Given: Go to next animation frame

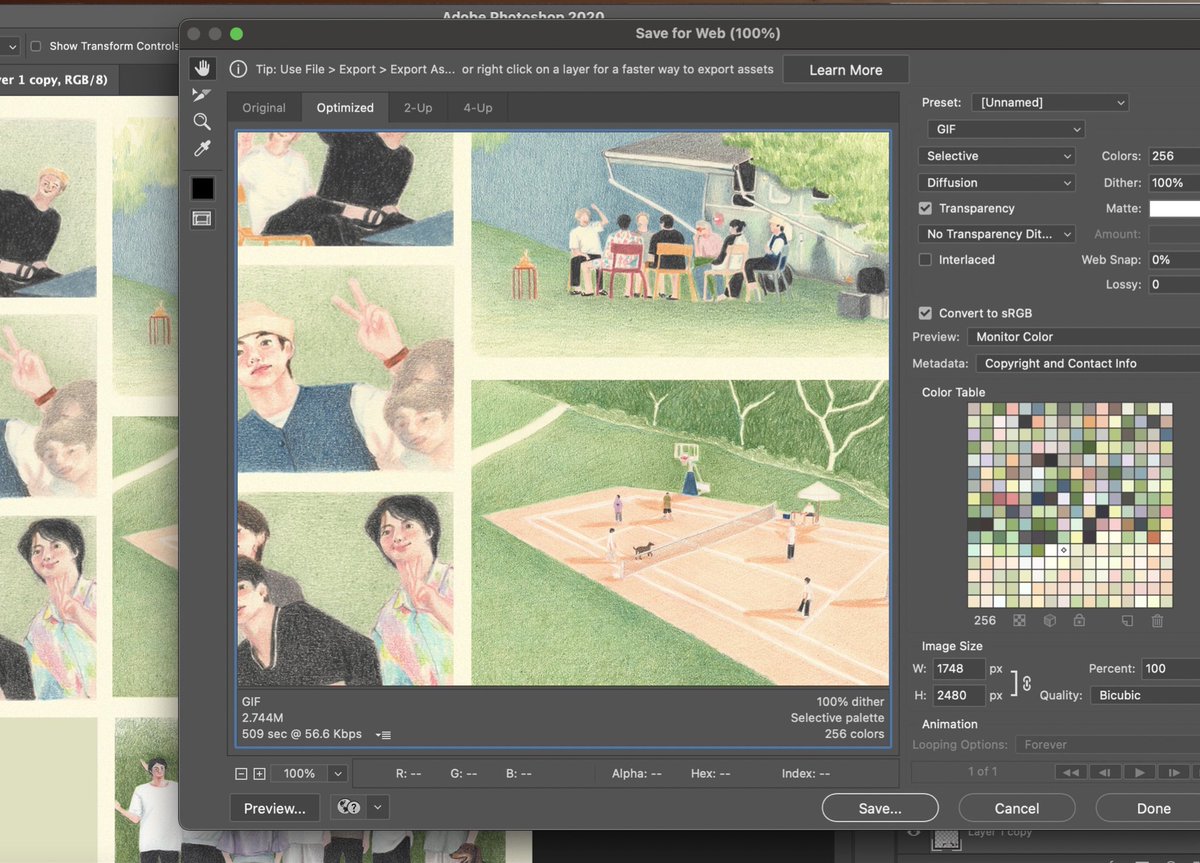Looking at the screenshot, I should click(x=1174, y=772).
